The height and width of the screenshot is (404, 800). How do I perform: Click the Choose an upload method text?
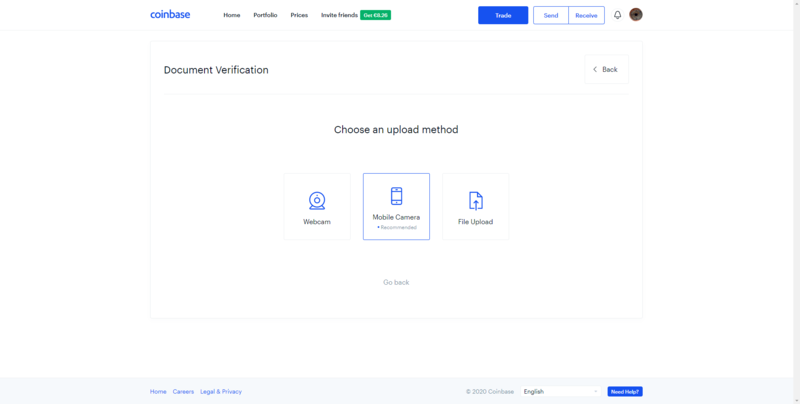(x=396, y=130)
